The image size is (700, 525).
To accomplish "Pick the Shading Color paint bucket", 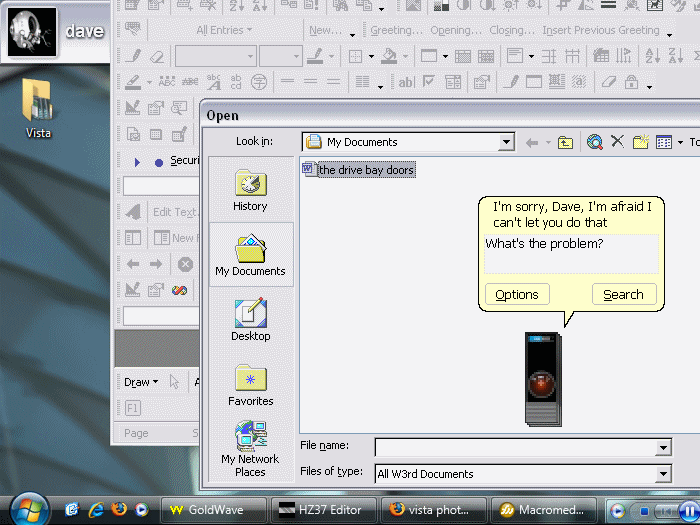I will [x=389, y=57].
